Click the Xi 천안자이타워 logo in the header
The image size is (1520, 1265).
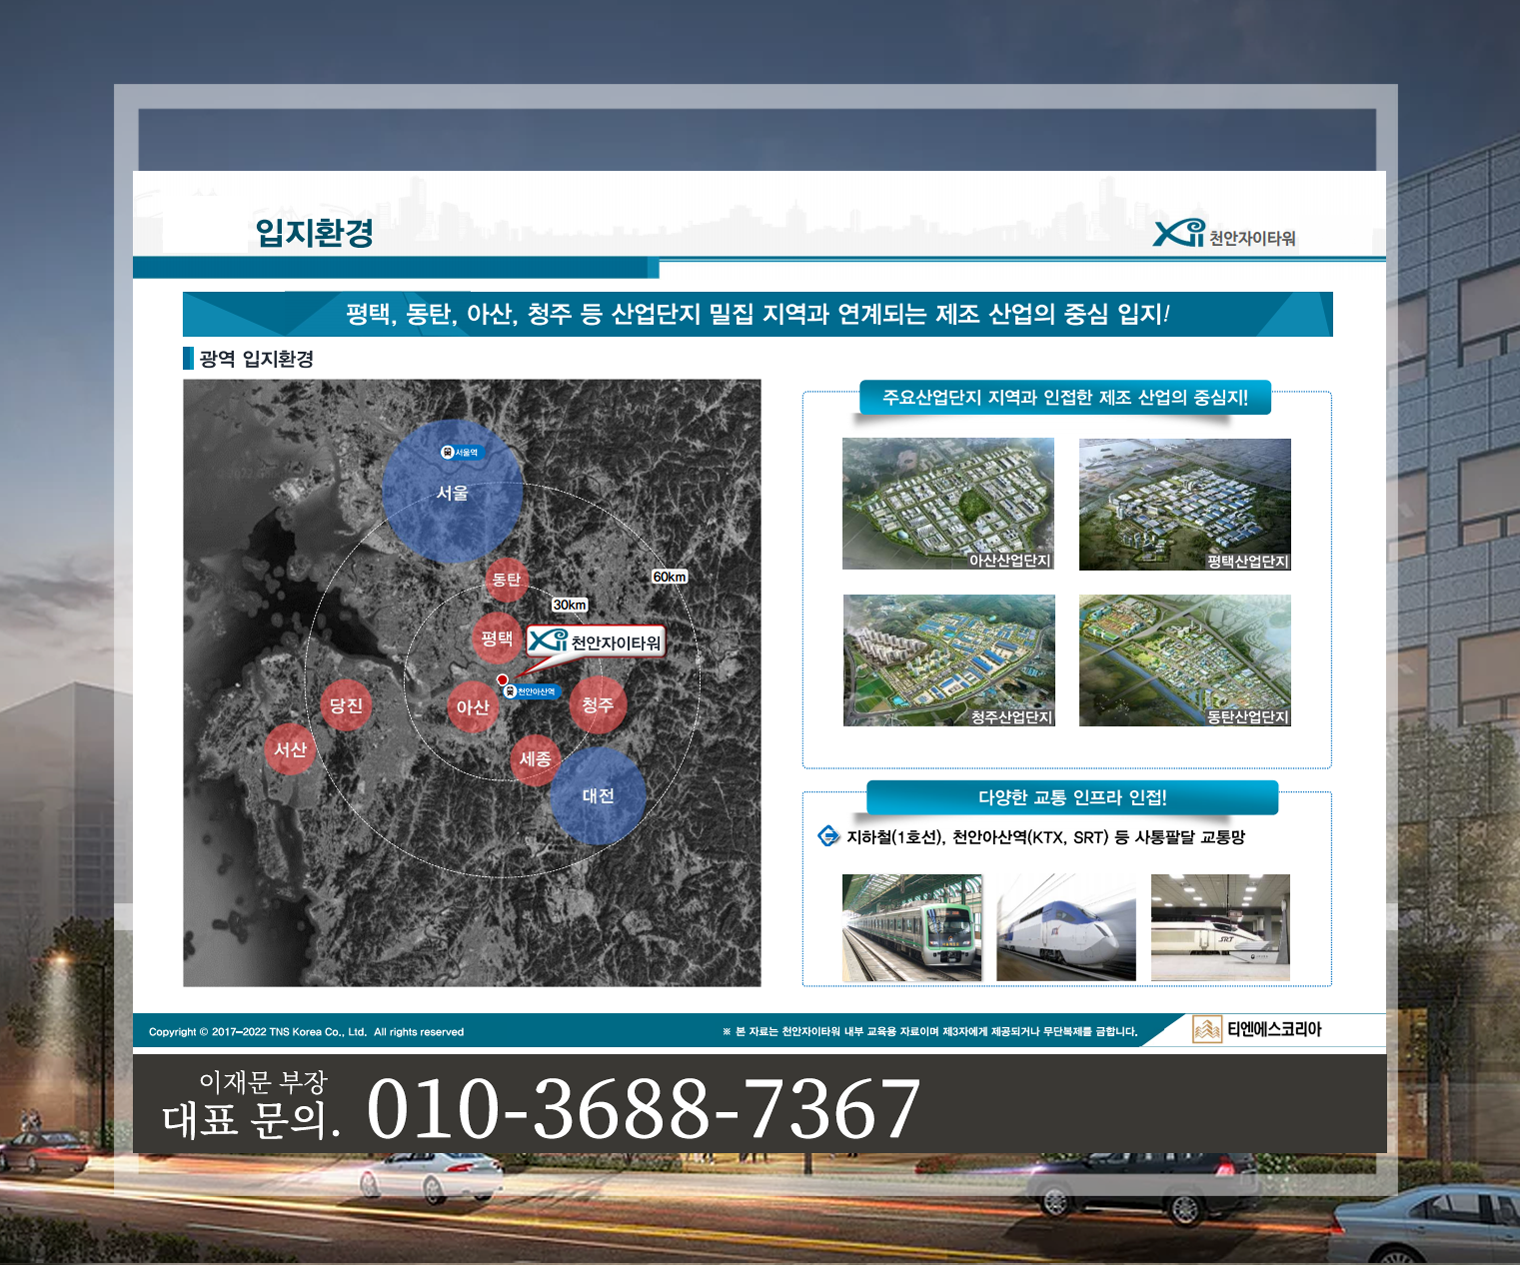[1224, 234]
